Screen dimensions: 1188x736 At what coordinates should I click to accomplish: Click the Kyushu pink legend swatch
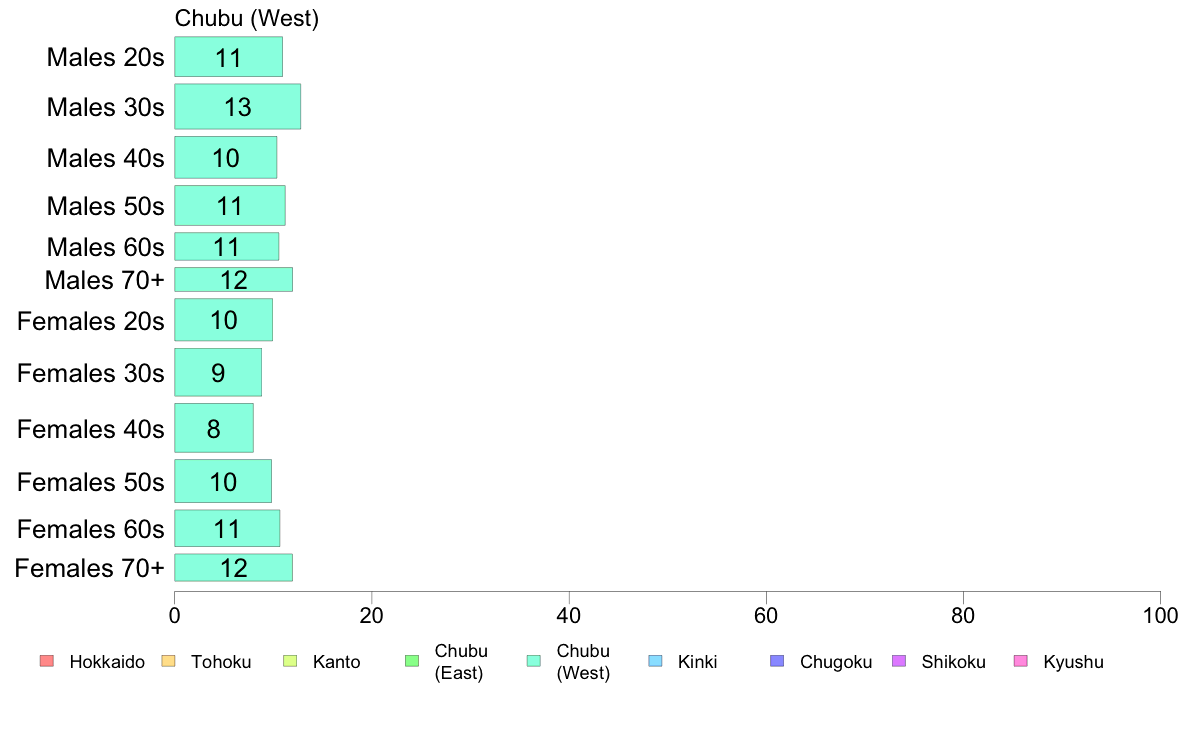click(x=1021, y=661)
